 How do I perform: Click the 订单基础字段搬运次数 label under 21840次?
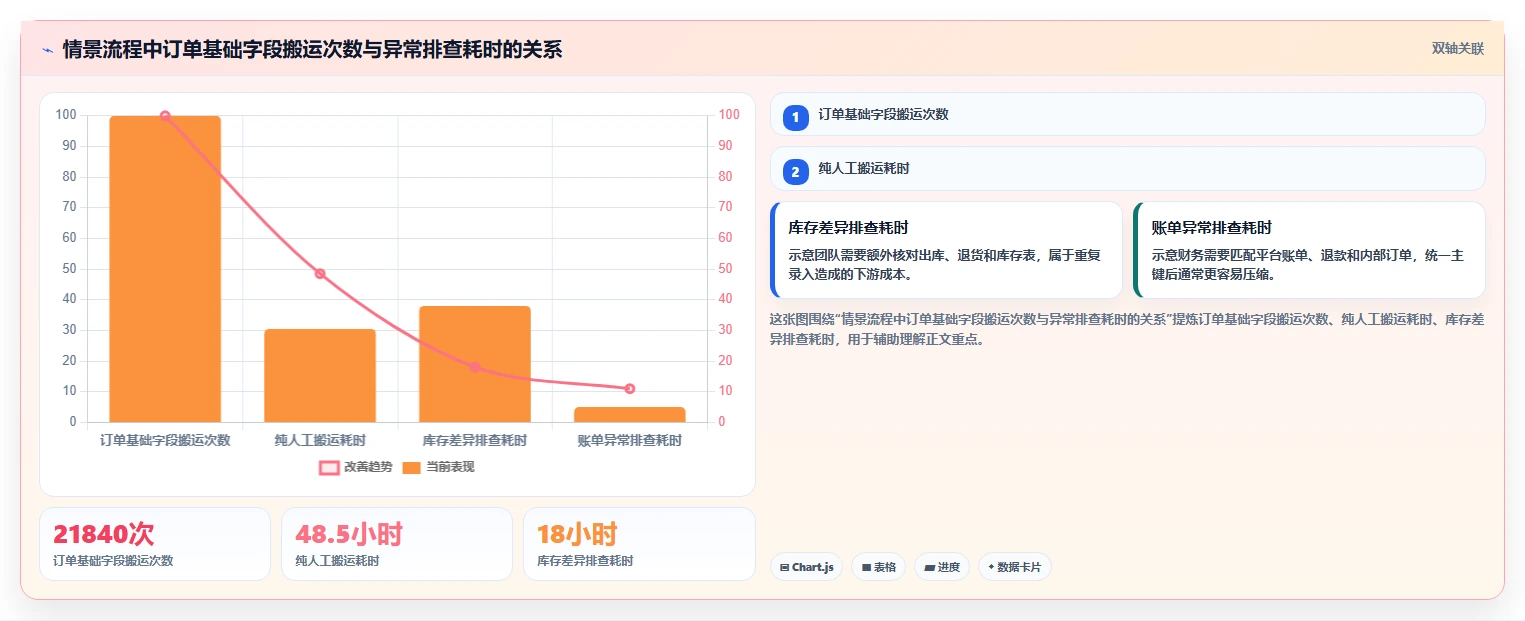[x=113, y=561]
